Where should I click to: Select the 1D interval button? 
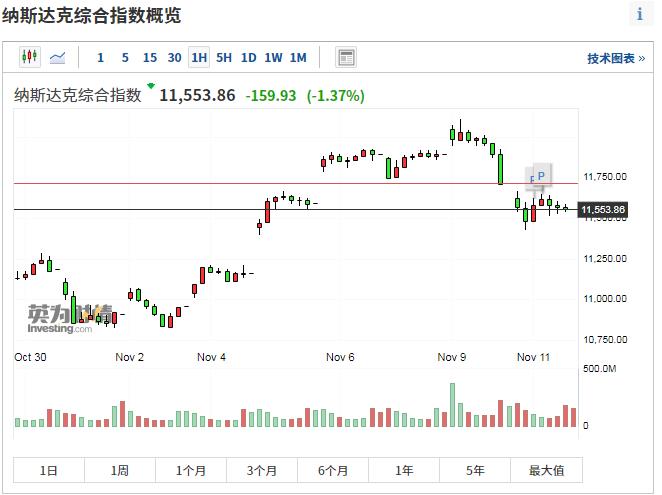coord(249,58)
